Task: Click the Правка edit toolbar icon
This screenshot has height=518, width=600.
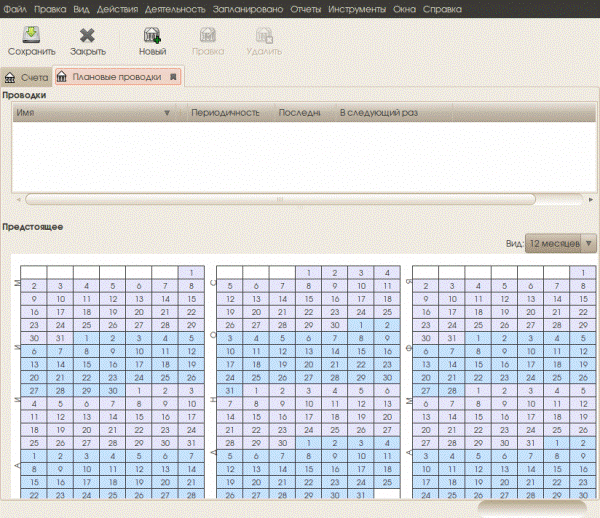Action: pos(208,35)
